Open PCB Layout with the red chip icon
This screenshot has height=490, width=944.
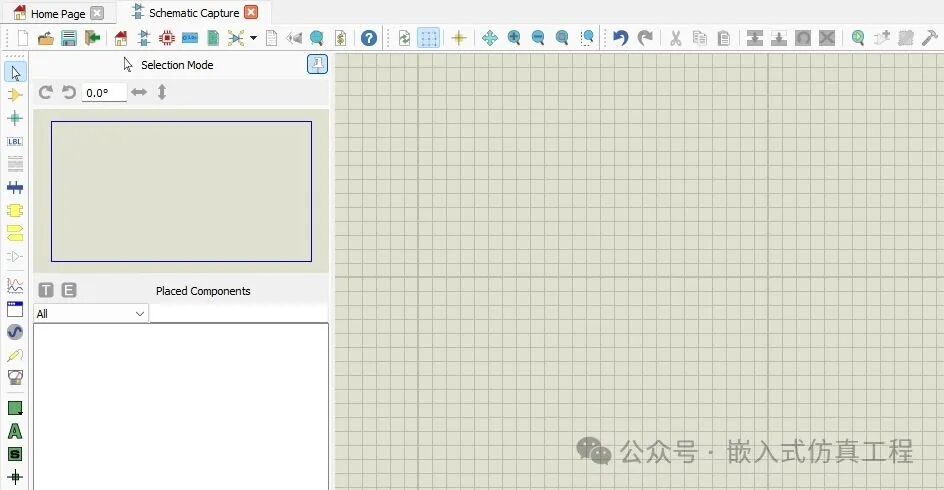click(167, 39)
